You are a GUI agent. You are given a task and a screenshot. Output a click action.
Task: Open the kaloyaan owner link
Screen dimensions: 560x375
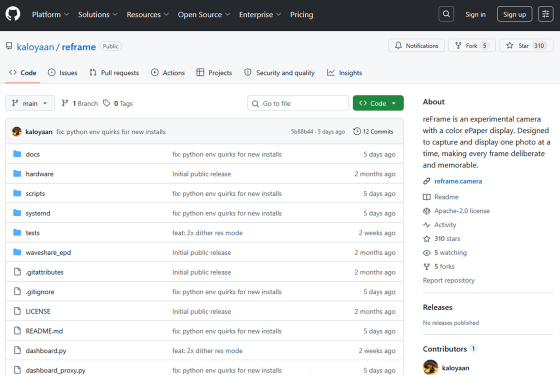point(35,47)
